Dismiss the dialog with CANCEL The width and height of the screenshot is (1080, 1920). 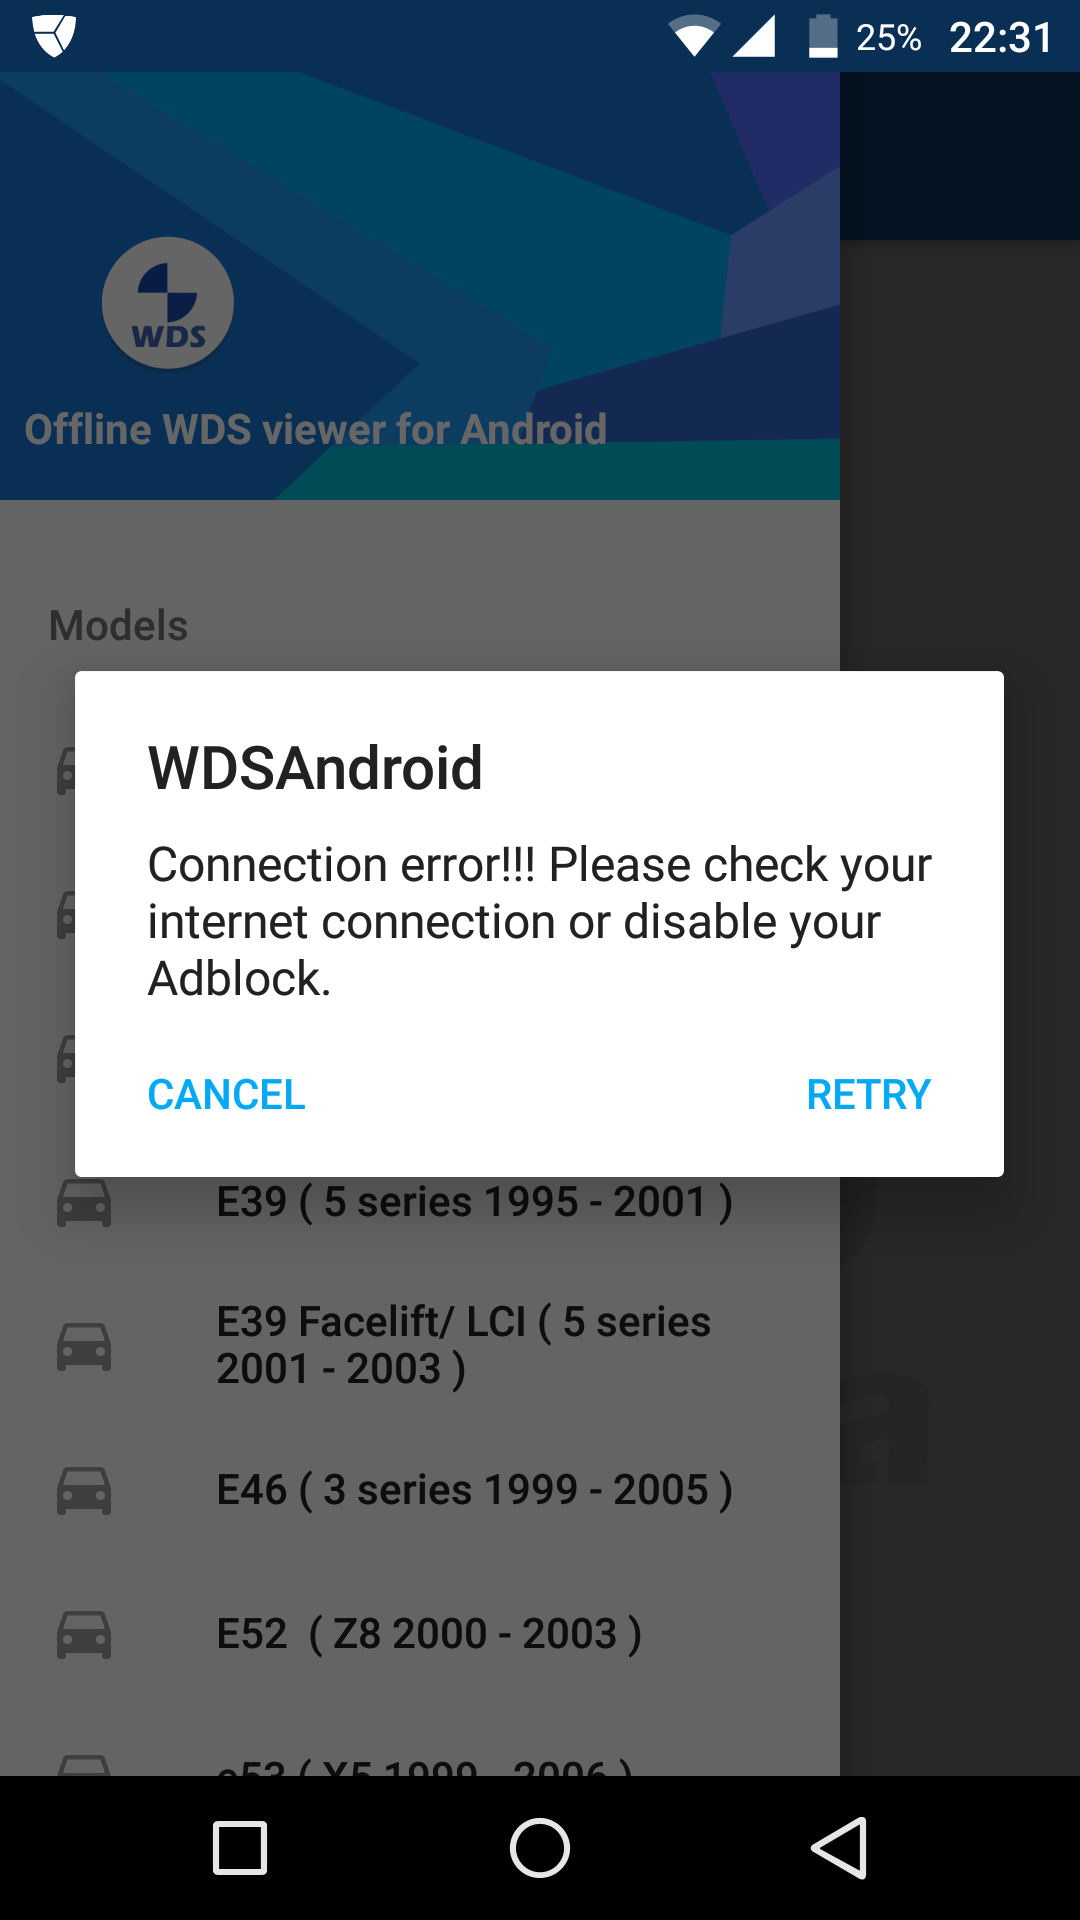[226, 1095]
